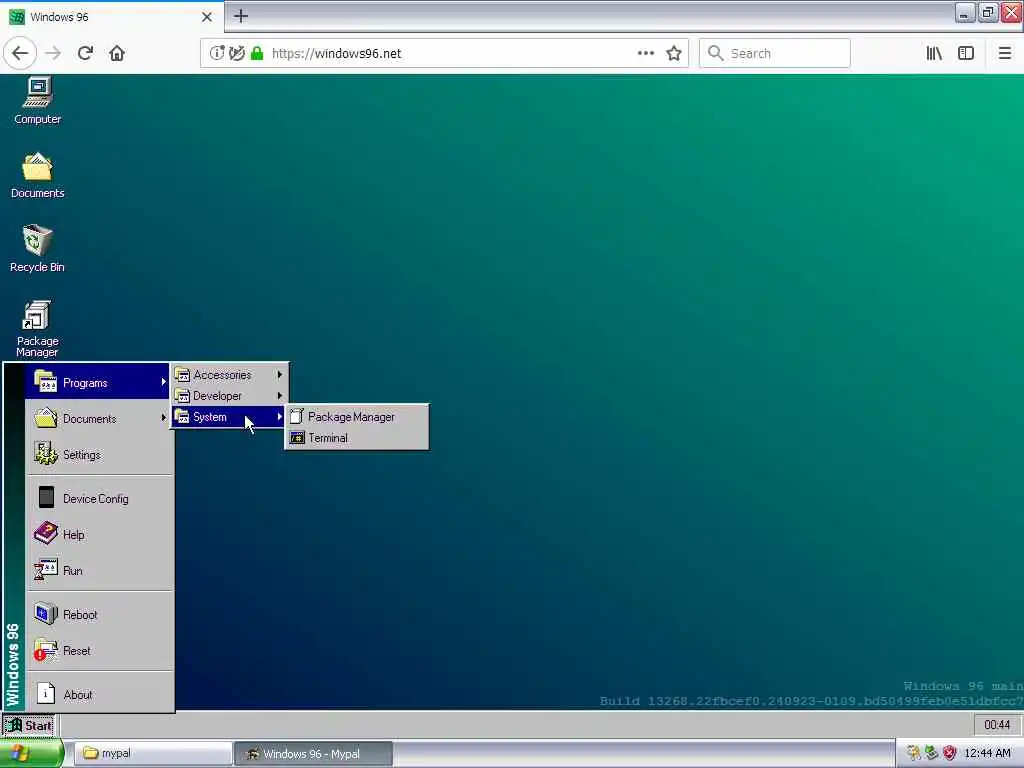1024x768 pixels.
Task: Open the browser hamburger menu
Action: (x=1005, y=53)
